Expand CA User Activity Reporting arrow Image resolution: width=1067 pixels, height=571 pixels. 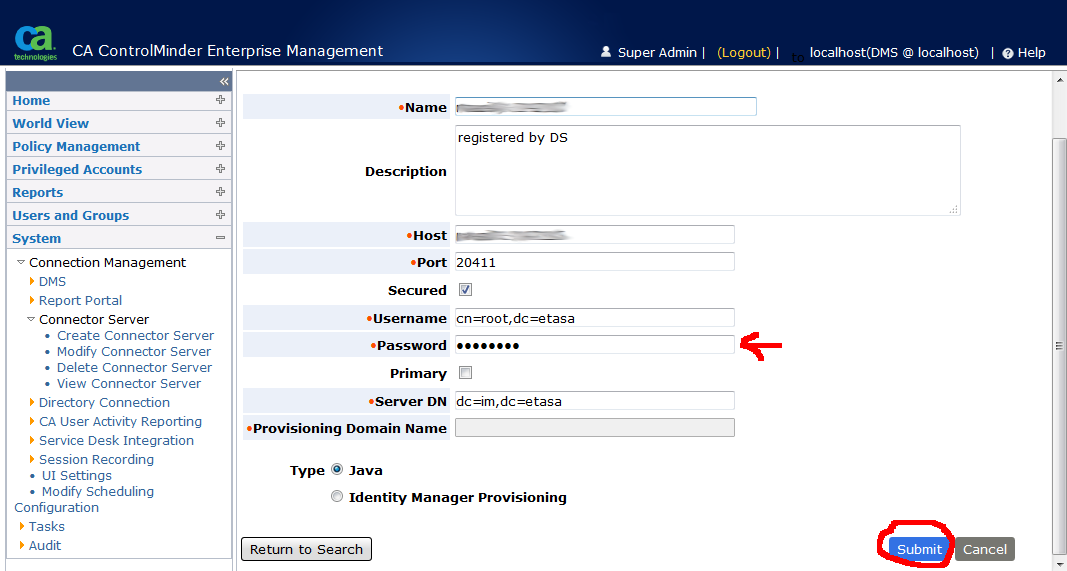tap(31, 421)
